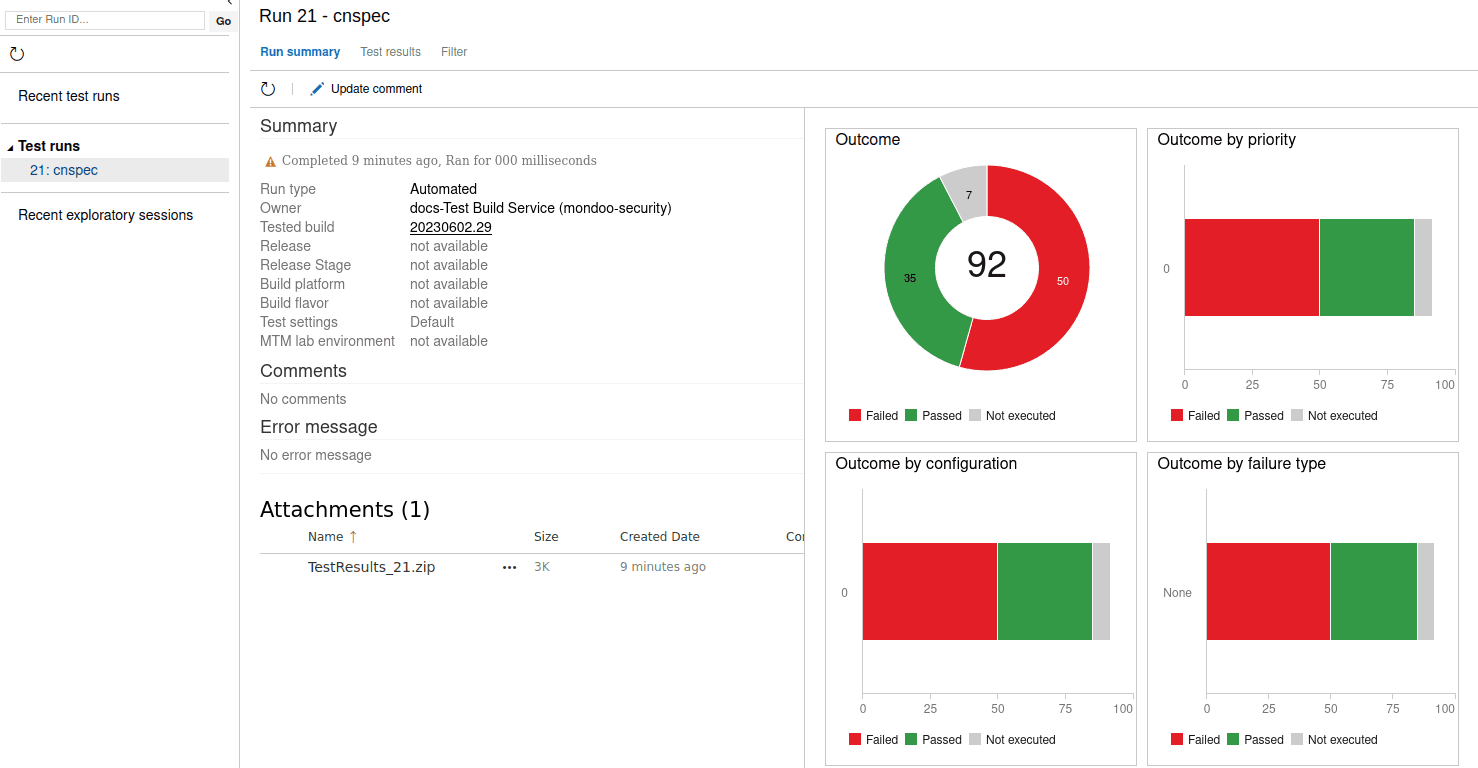The width and height of the screenshot is (1478, 768).
Task: Collapse the Test runs tree node
Action: (10, 147)
